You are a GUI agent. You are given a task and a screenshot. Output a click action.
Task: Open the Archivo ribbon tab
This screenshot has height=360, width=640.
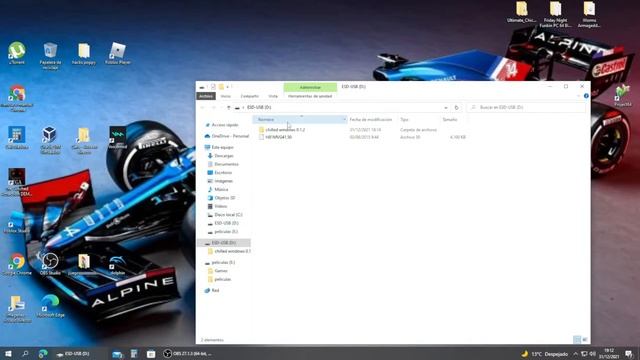pyautogui.click(x=206, y=96)
